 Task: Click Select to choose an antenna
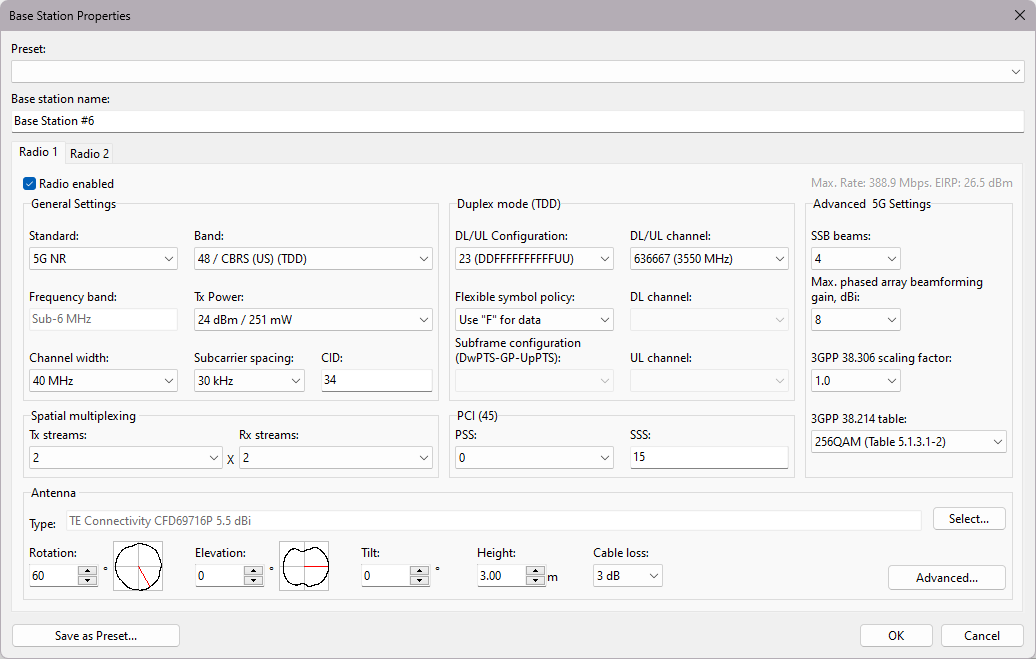click(968, 518)
